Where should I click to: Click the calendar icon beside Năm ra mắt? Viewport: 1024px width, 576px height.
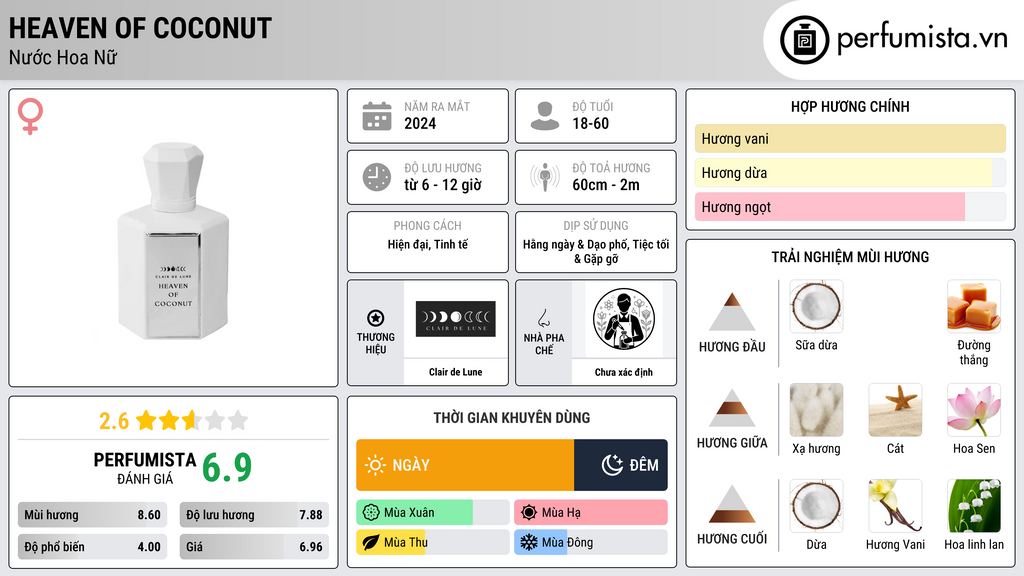tap(377, 116)
